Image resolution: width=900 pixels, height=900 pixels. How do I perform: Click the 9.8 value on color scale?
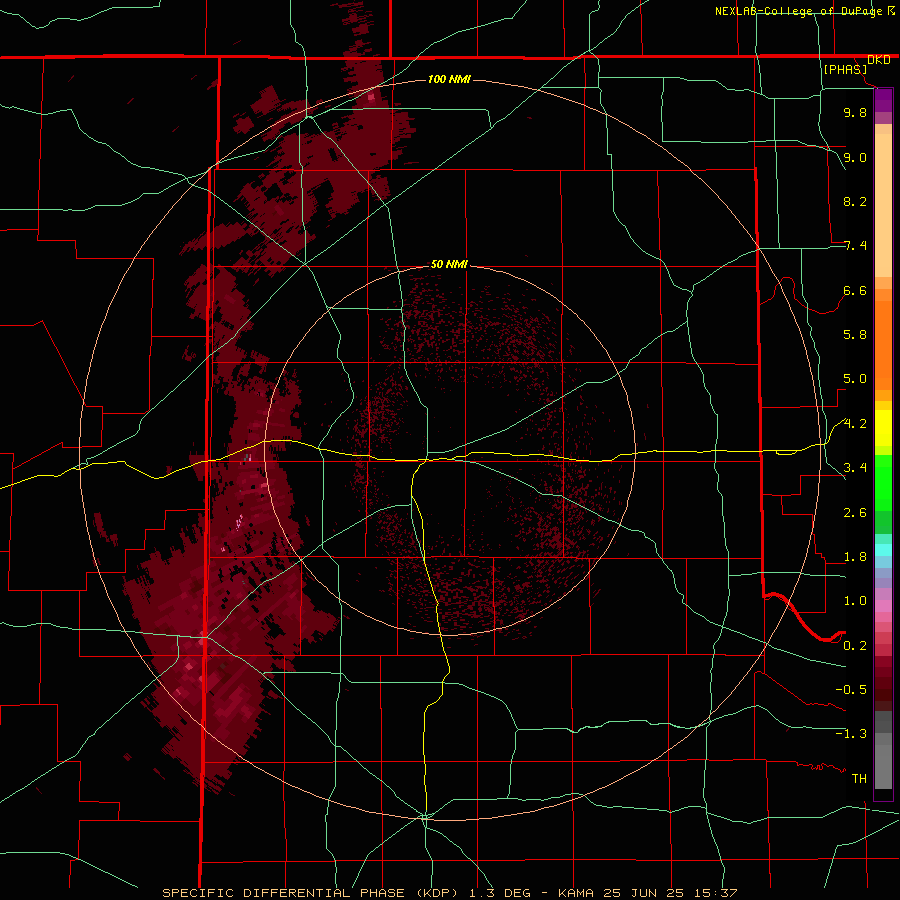pos(855,112)
